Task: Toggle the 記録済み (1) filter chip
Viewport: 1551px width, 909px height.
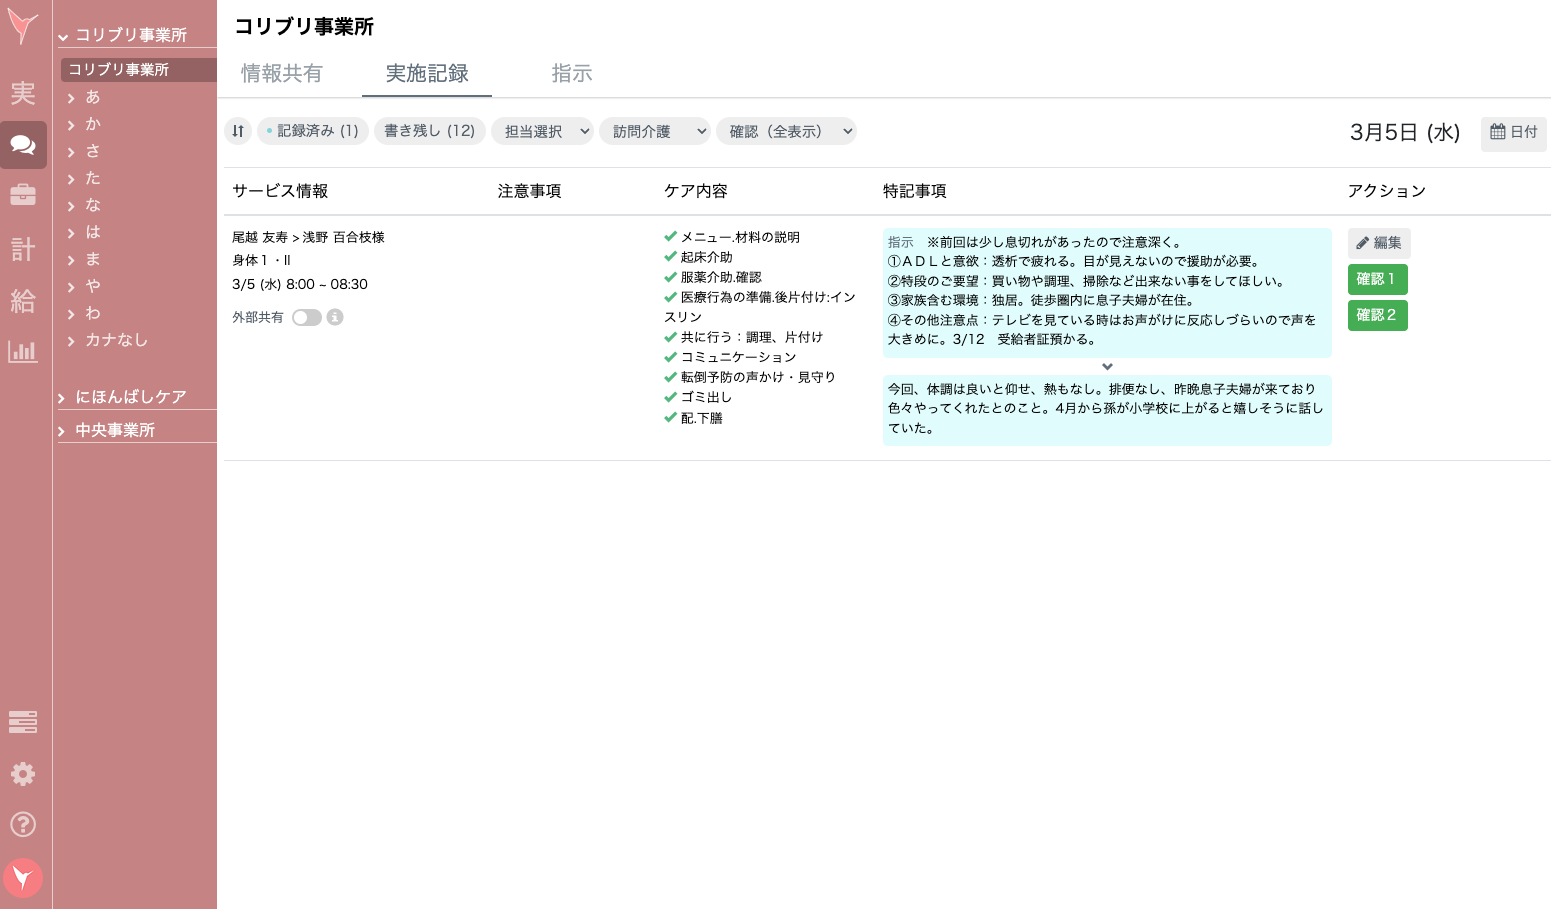Action: click(x=313, y=131)
